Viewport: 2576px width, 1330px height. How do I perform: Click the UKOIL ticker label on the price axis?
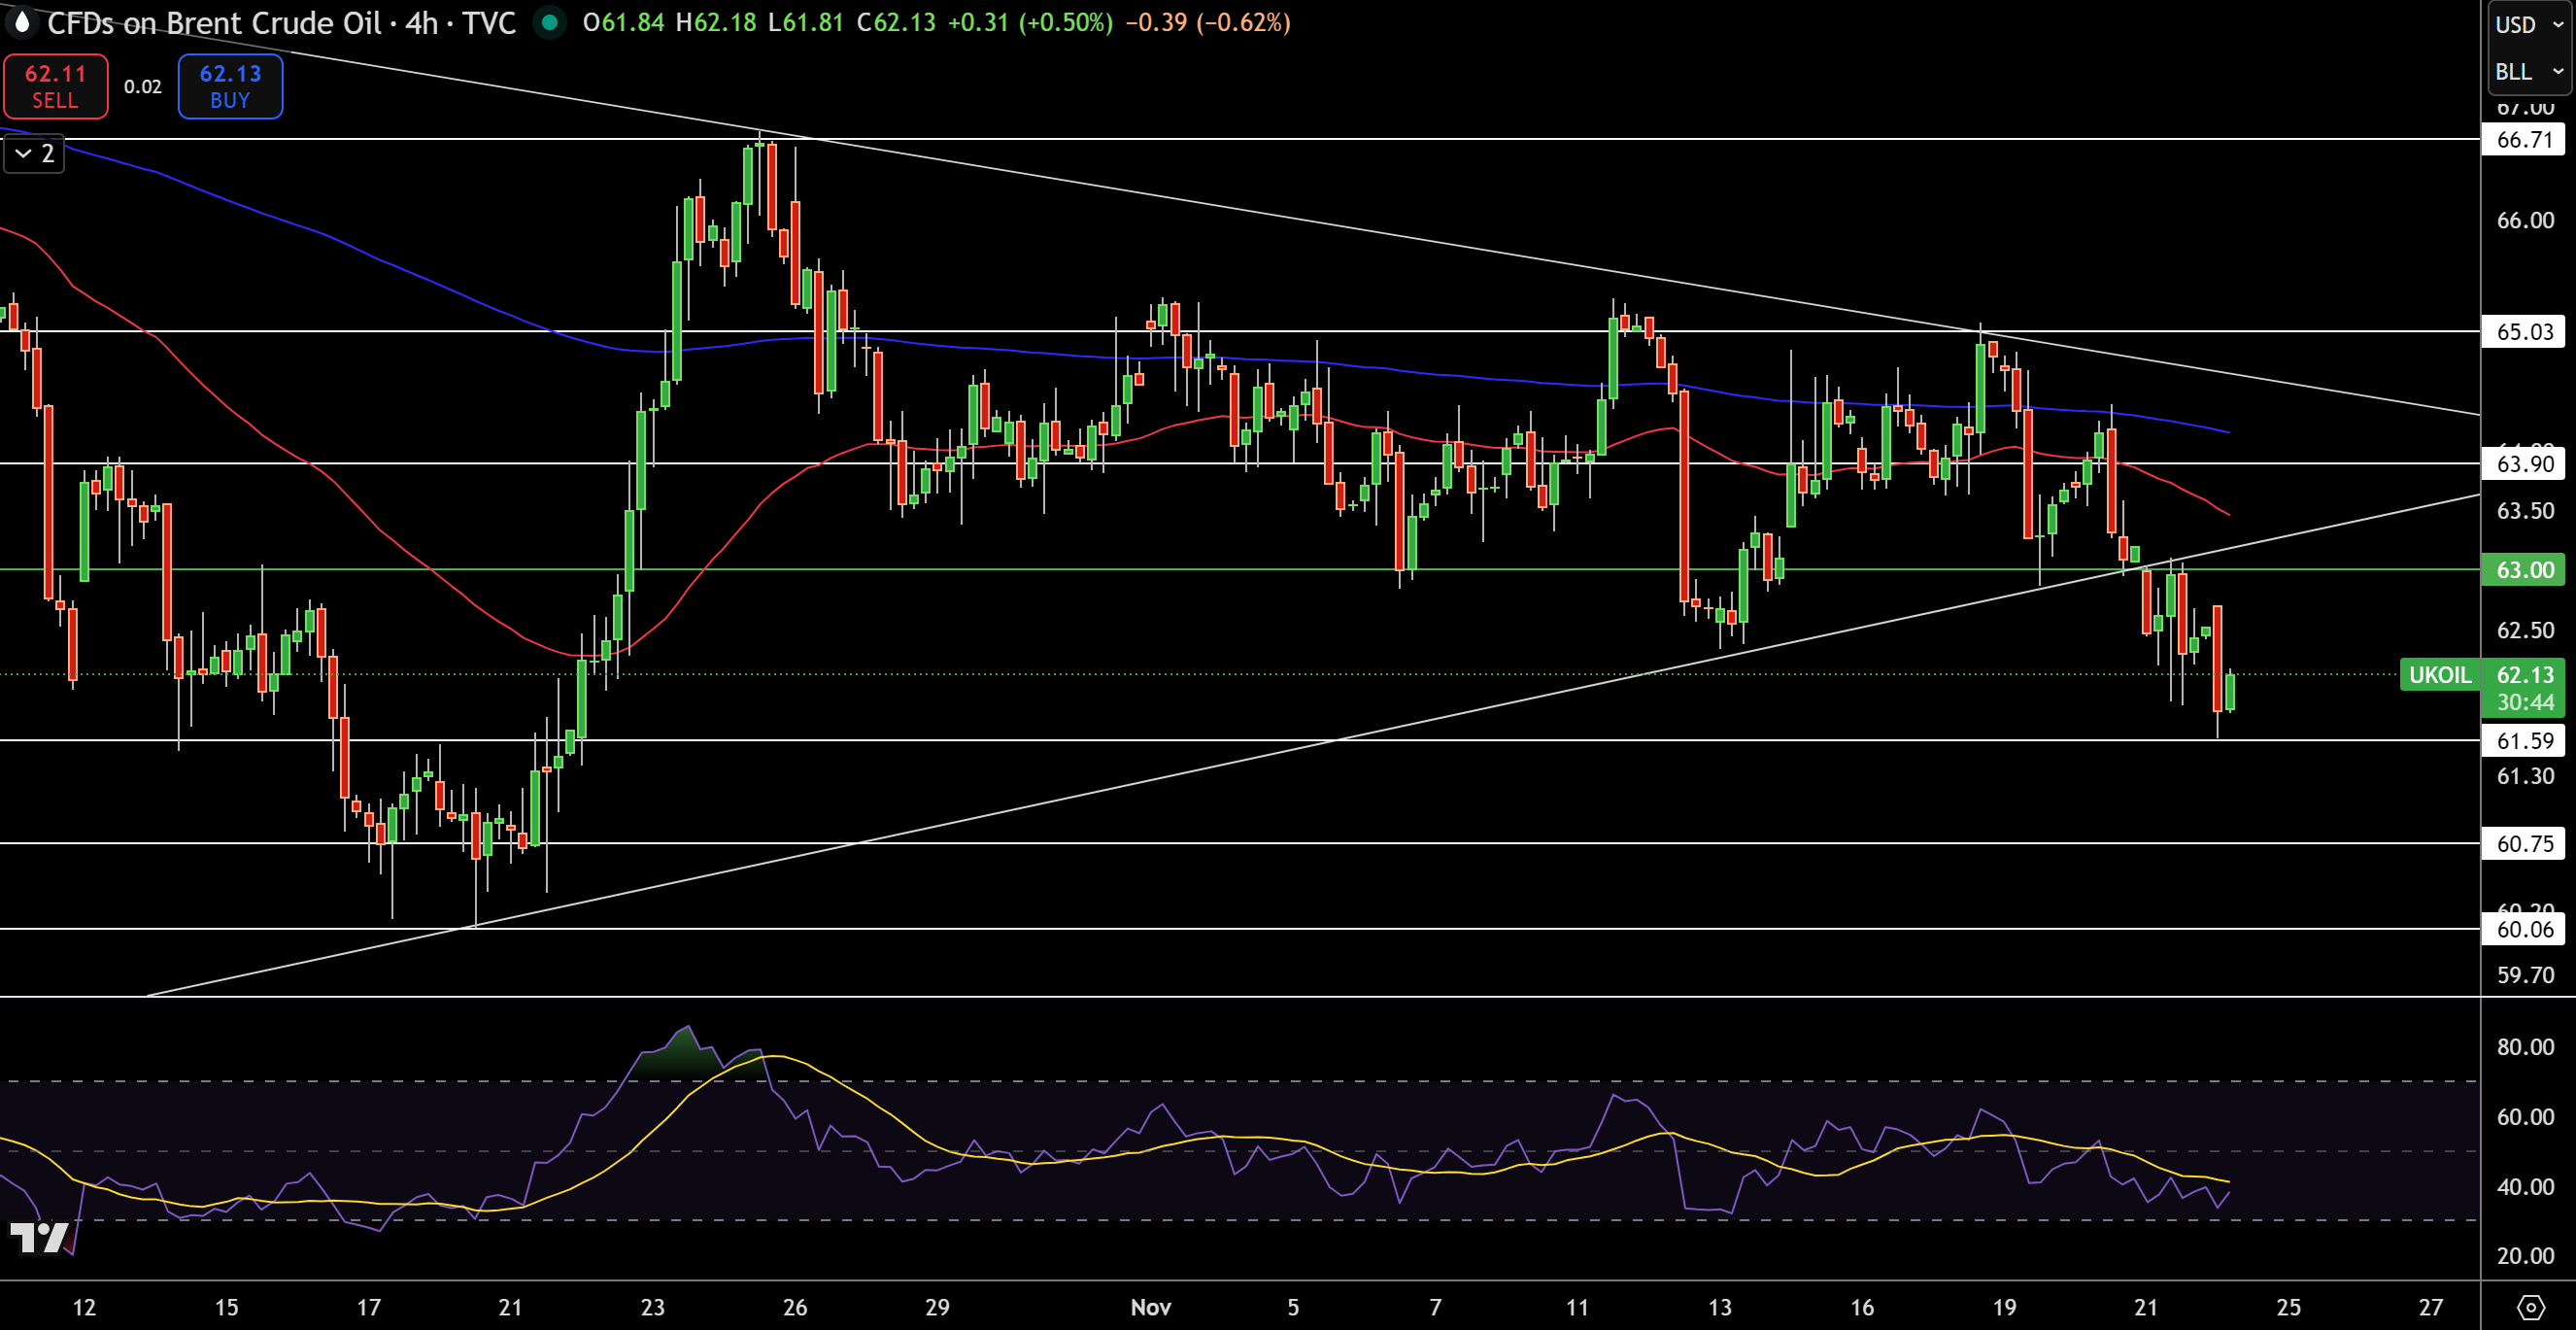[2440, 675]
